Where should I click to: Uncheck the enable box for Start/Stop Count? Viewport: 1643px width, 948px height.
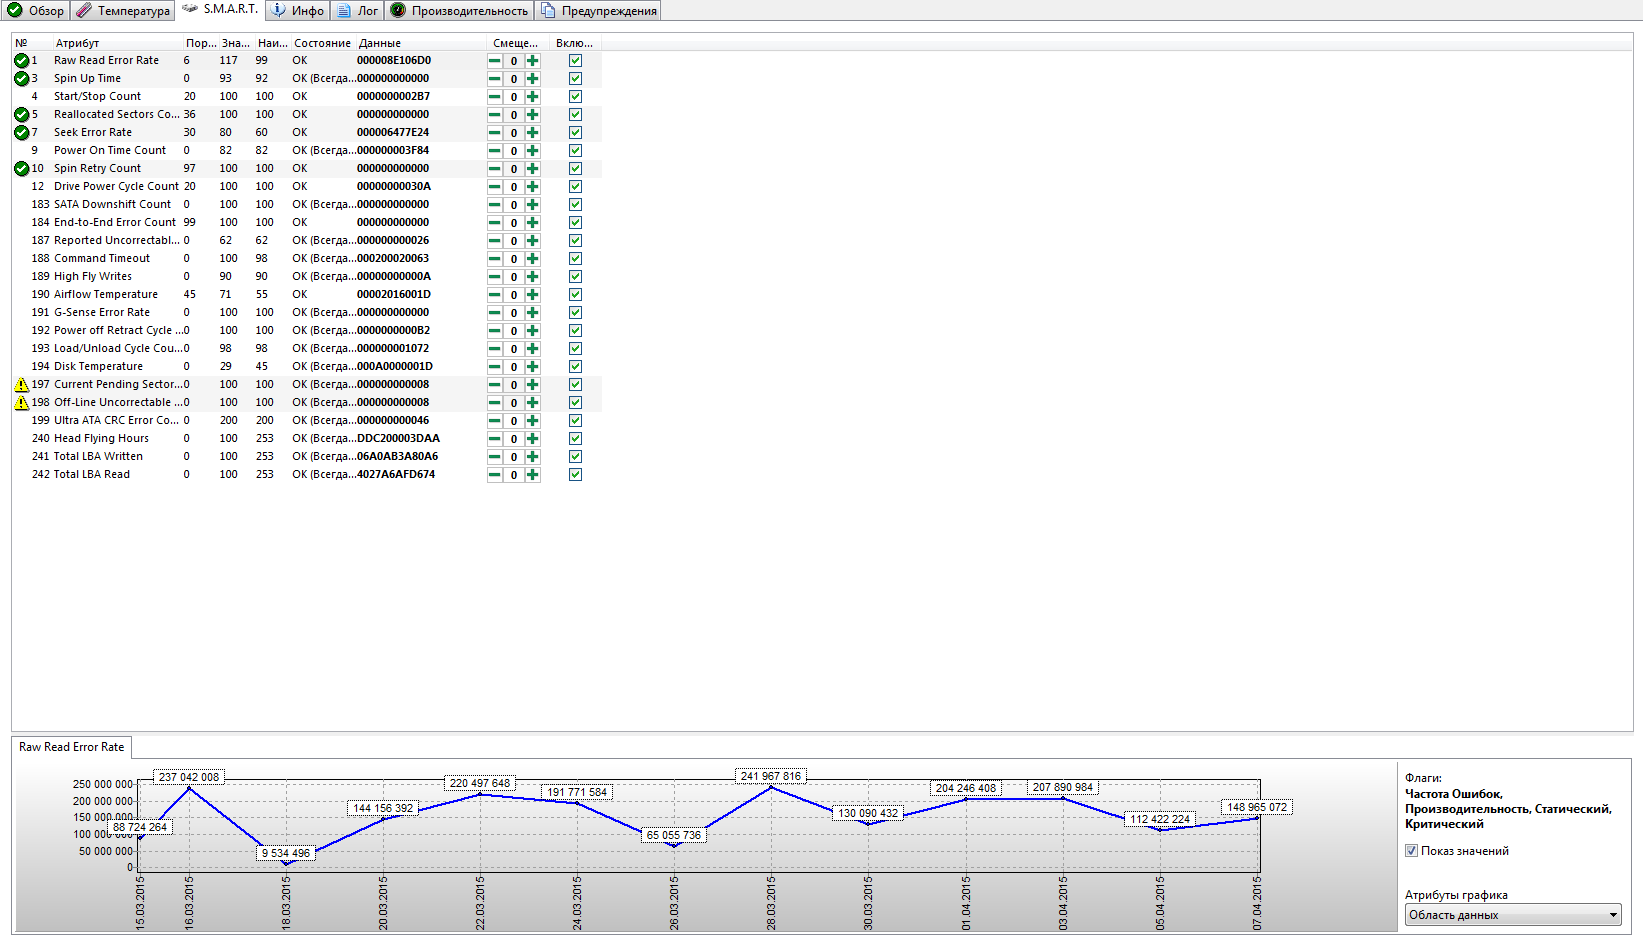pos(575,97)
